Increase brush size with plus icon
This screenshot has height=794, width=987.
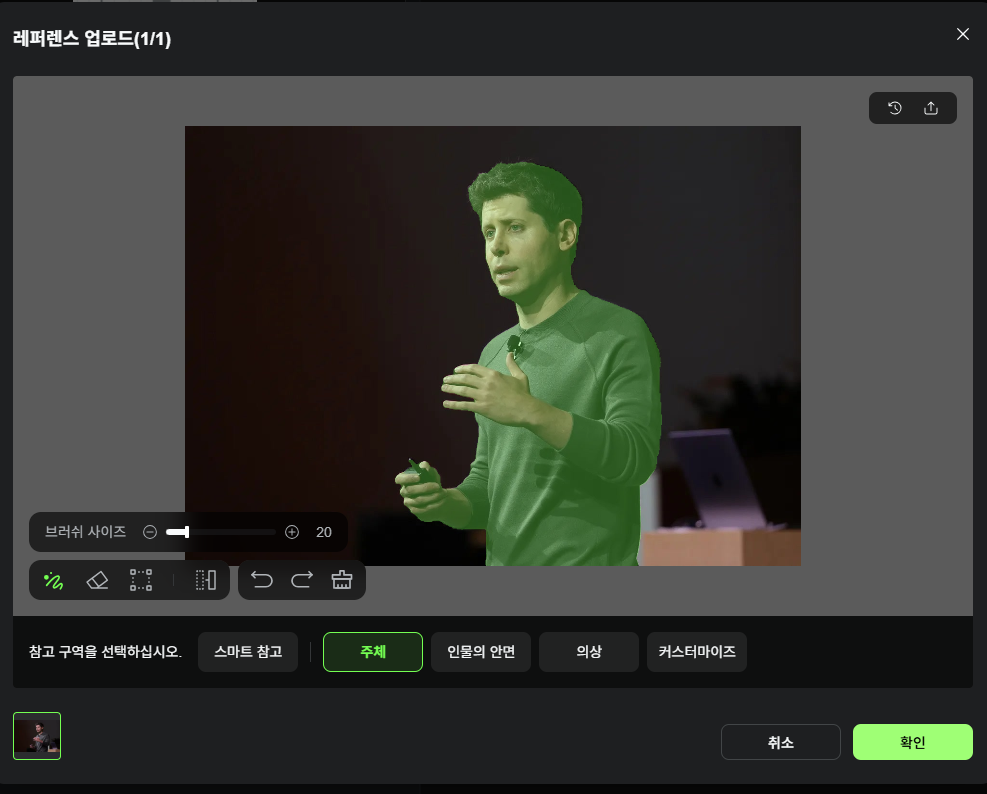click(292, 532)
